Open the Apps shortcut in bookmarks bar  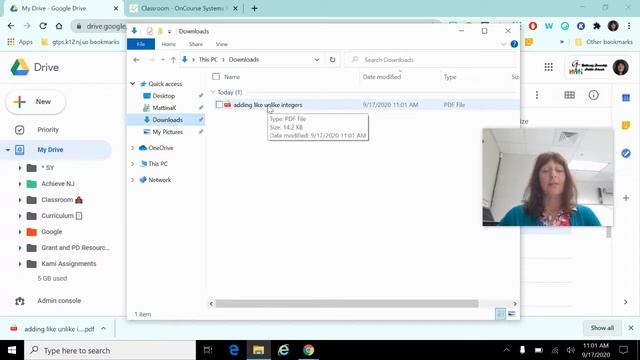20,42
